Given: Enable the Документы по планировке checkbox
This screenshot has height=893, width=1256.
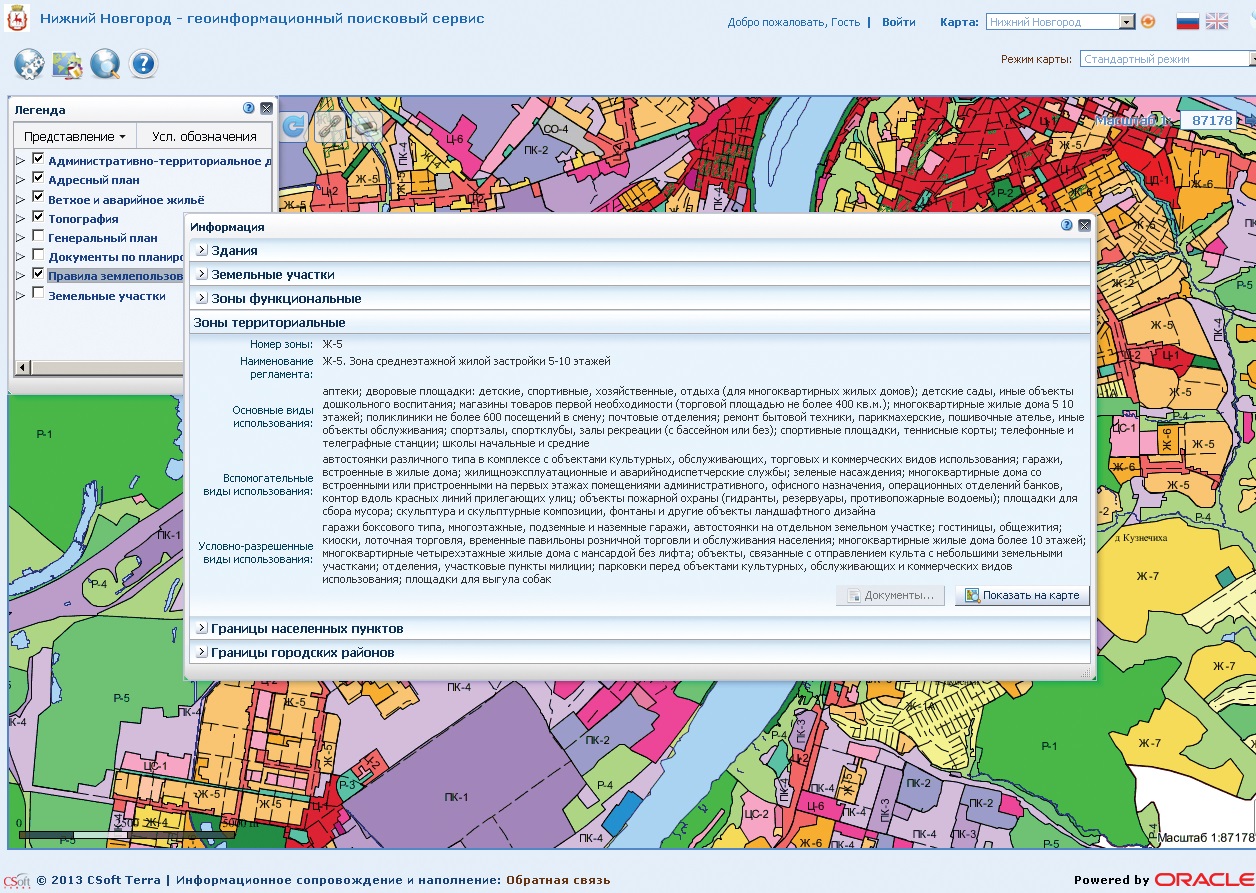Looking at the screenshot, I should click(38, 256).
